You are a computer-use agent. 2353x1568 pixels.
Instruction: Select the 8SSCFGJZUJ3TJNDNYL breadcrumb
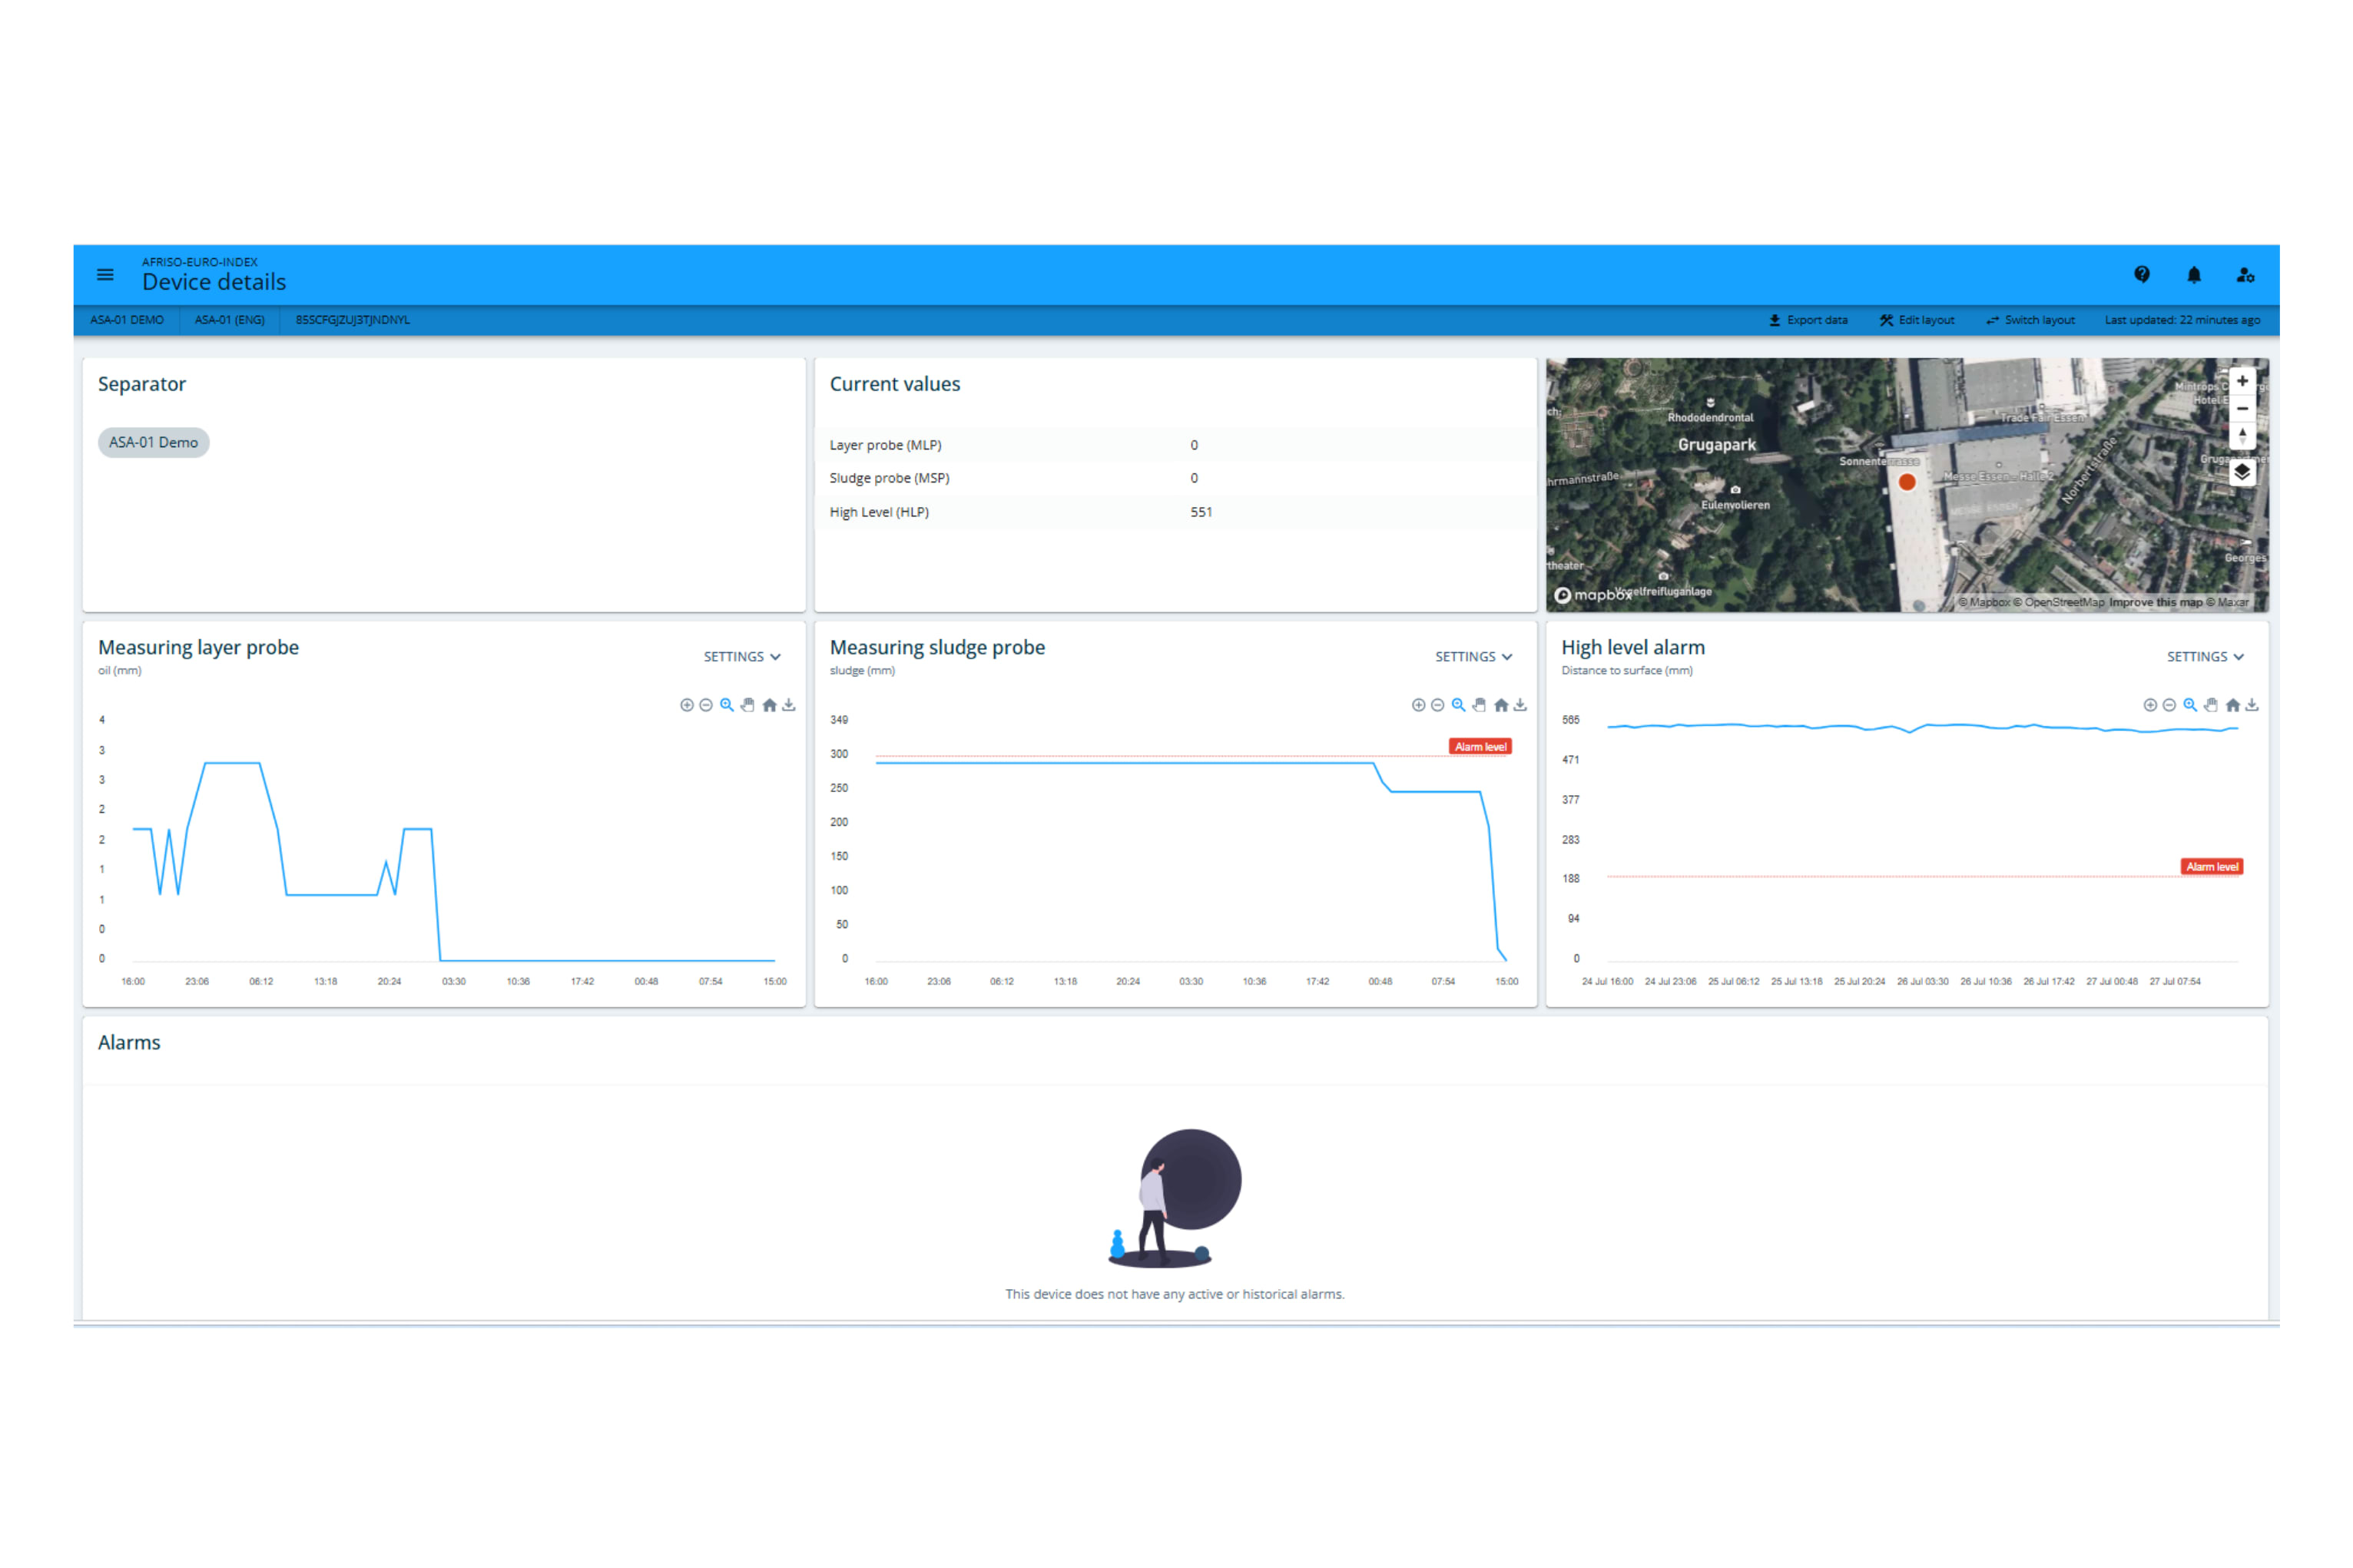click(352, 320)
